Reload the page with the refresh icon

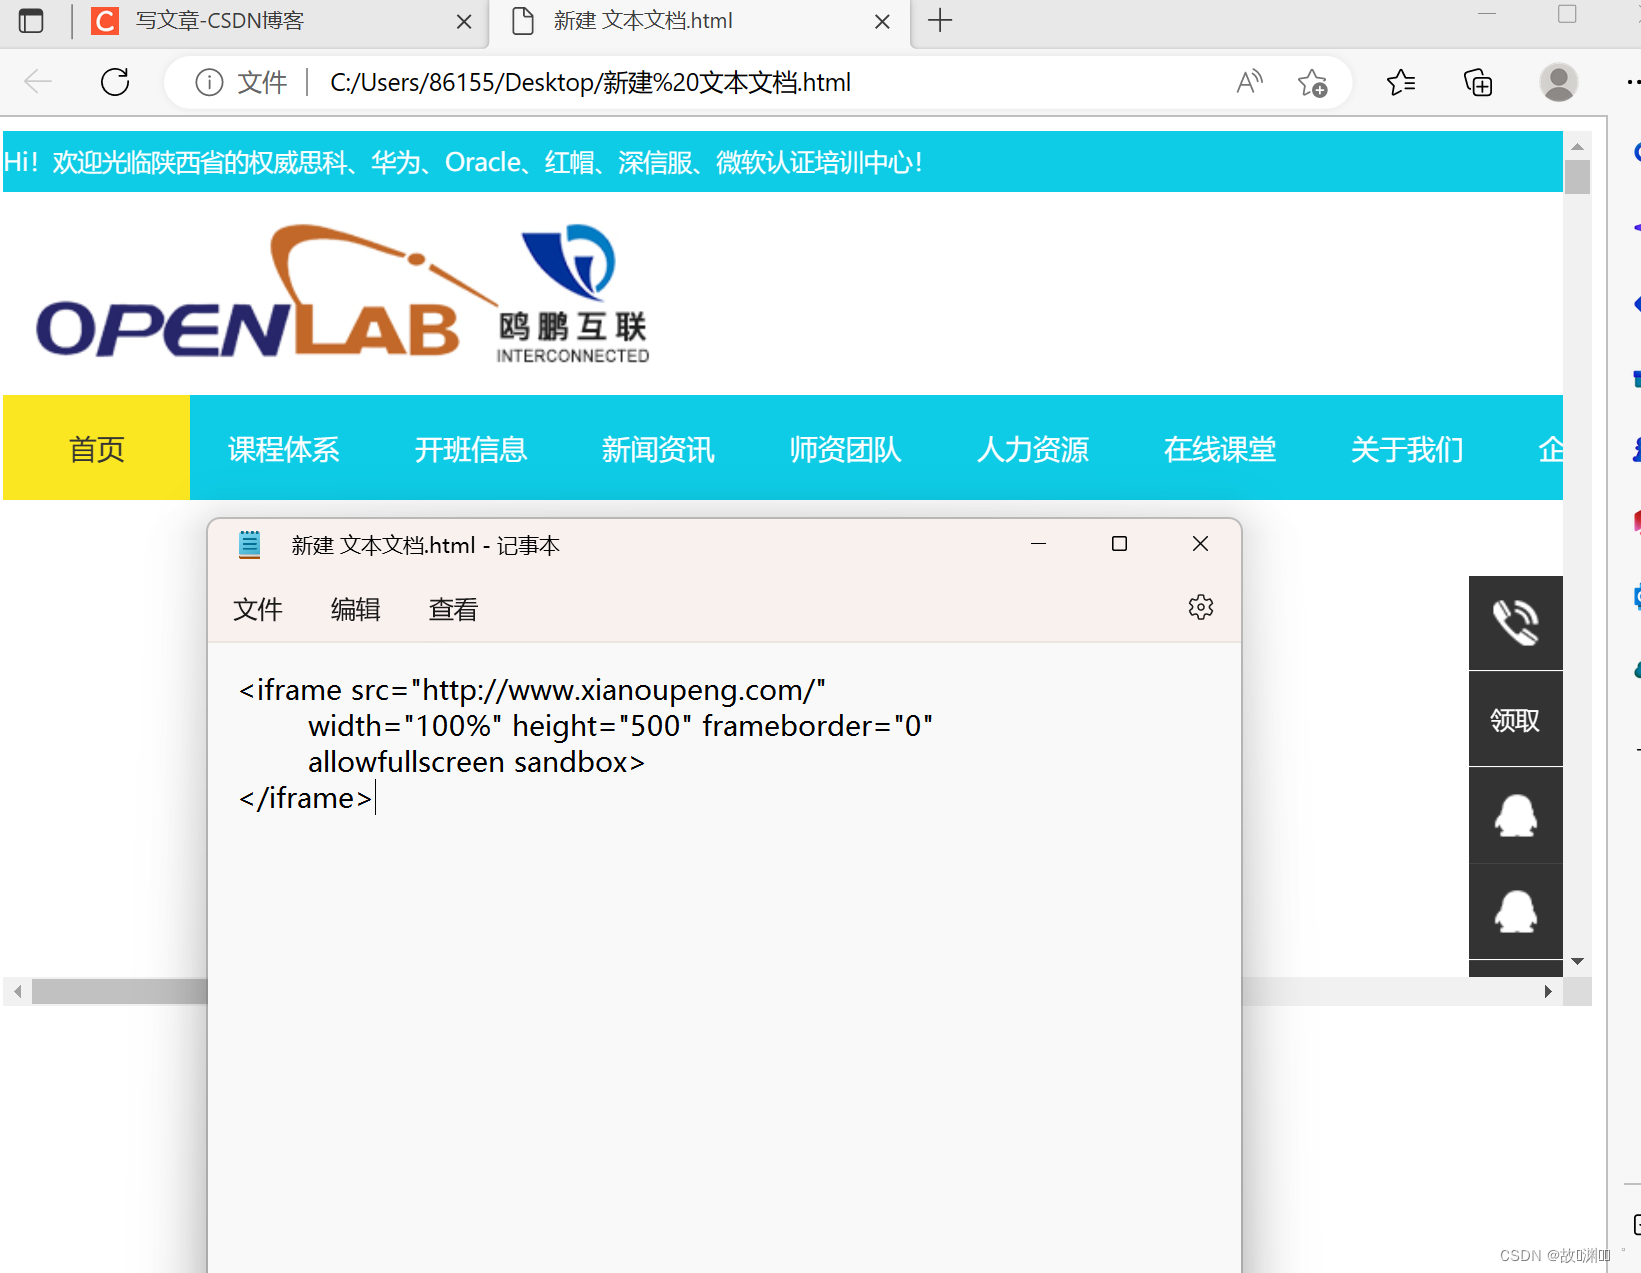[x=115, y=82]
